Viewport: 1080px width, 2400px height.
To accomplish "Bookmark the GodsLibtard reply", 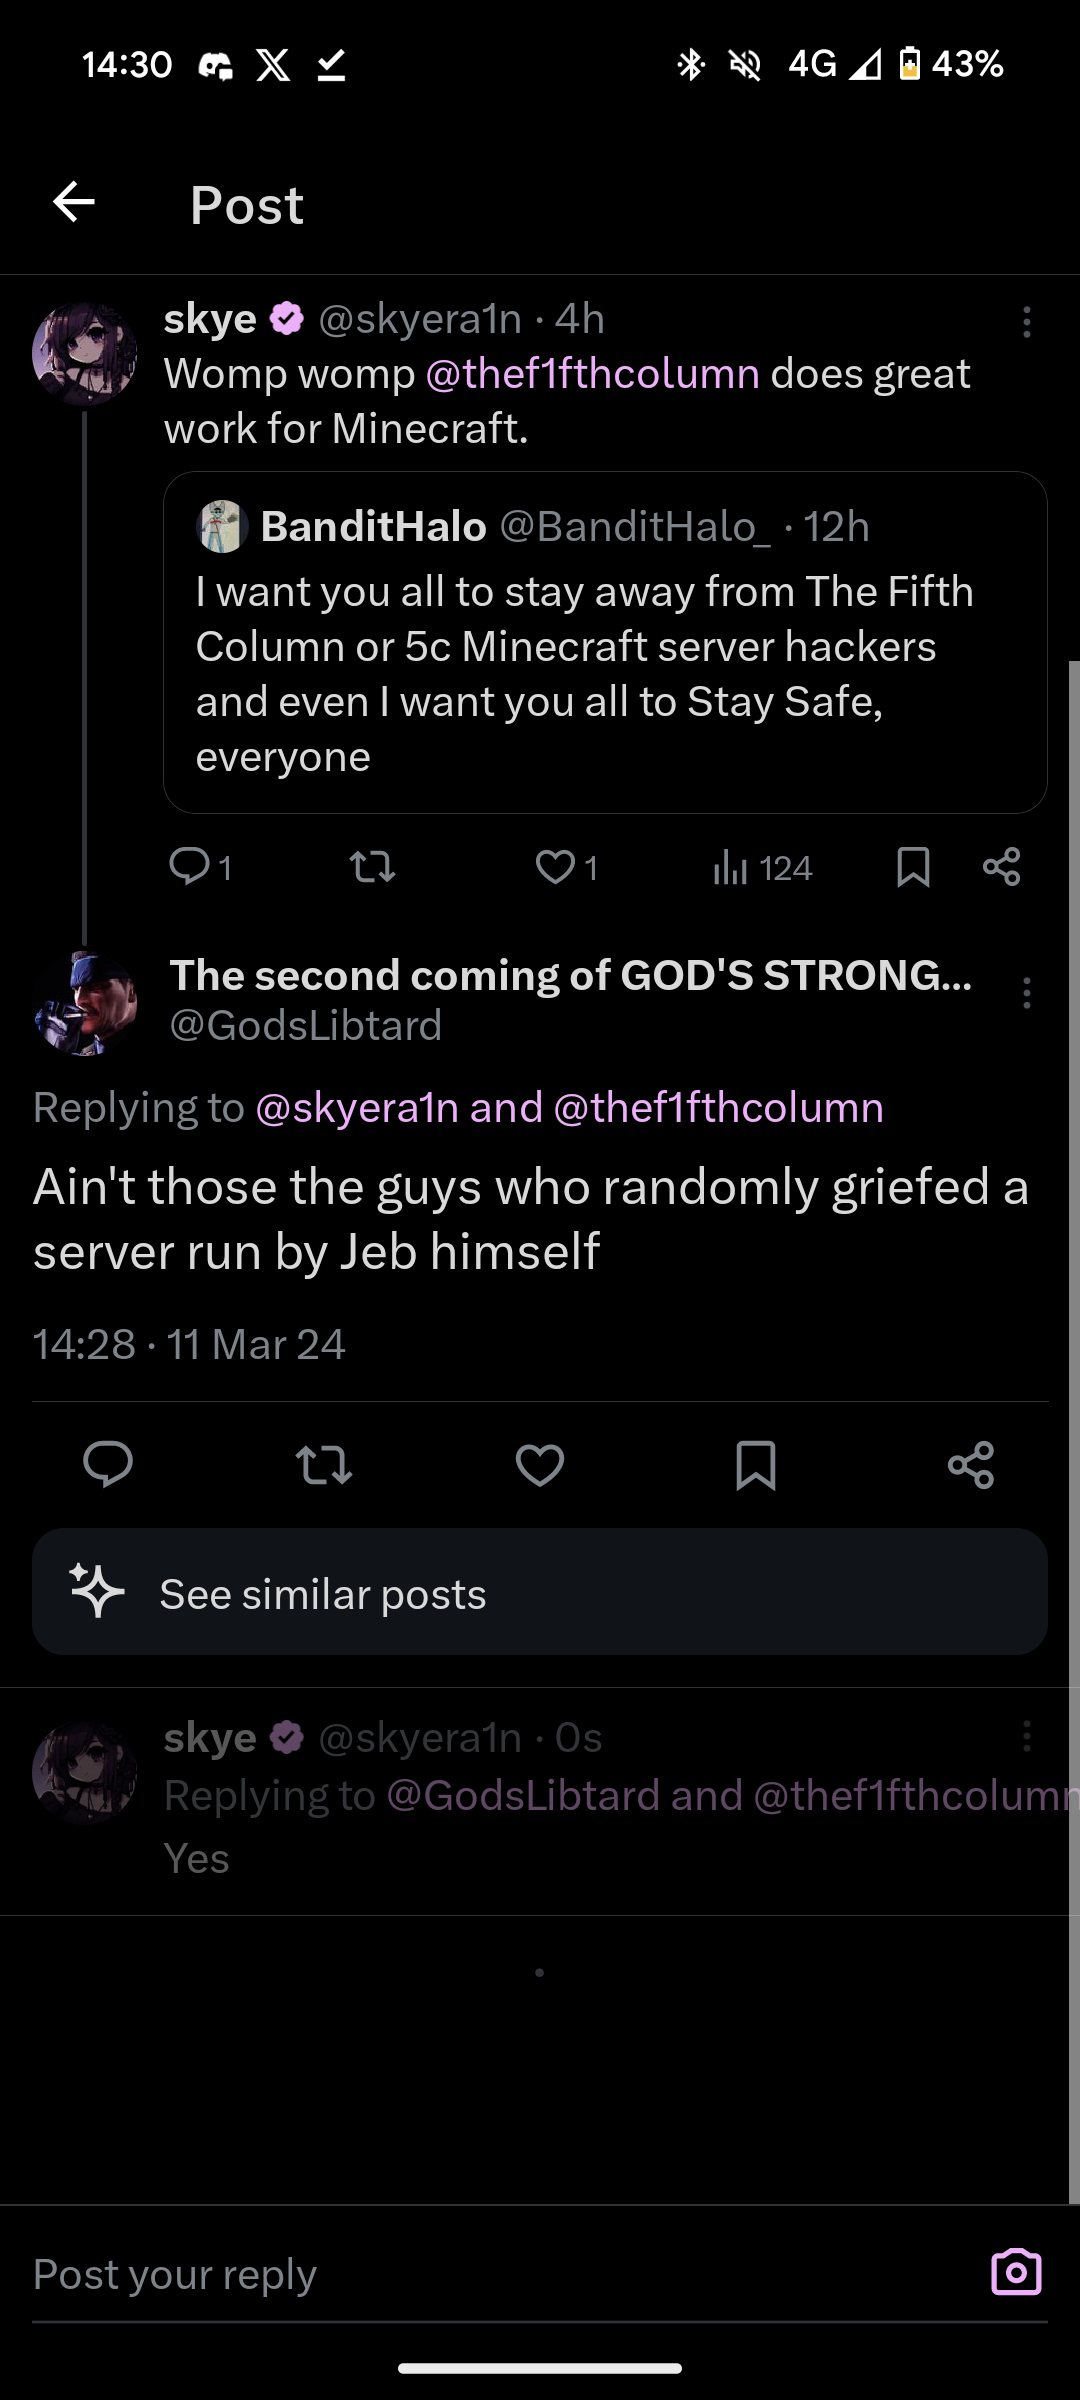I will (x=755, y=1466).
